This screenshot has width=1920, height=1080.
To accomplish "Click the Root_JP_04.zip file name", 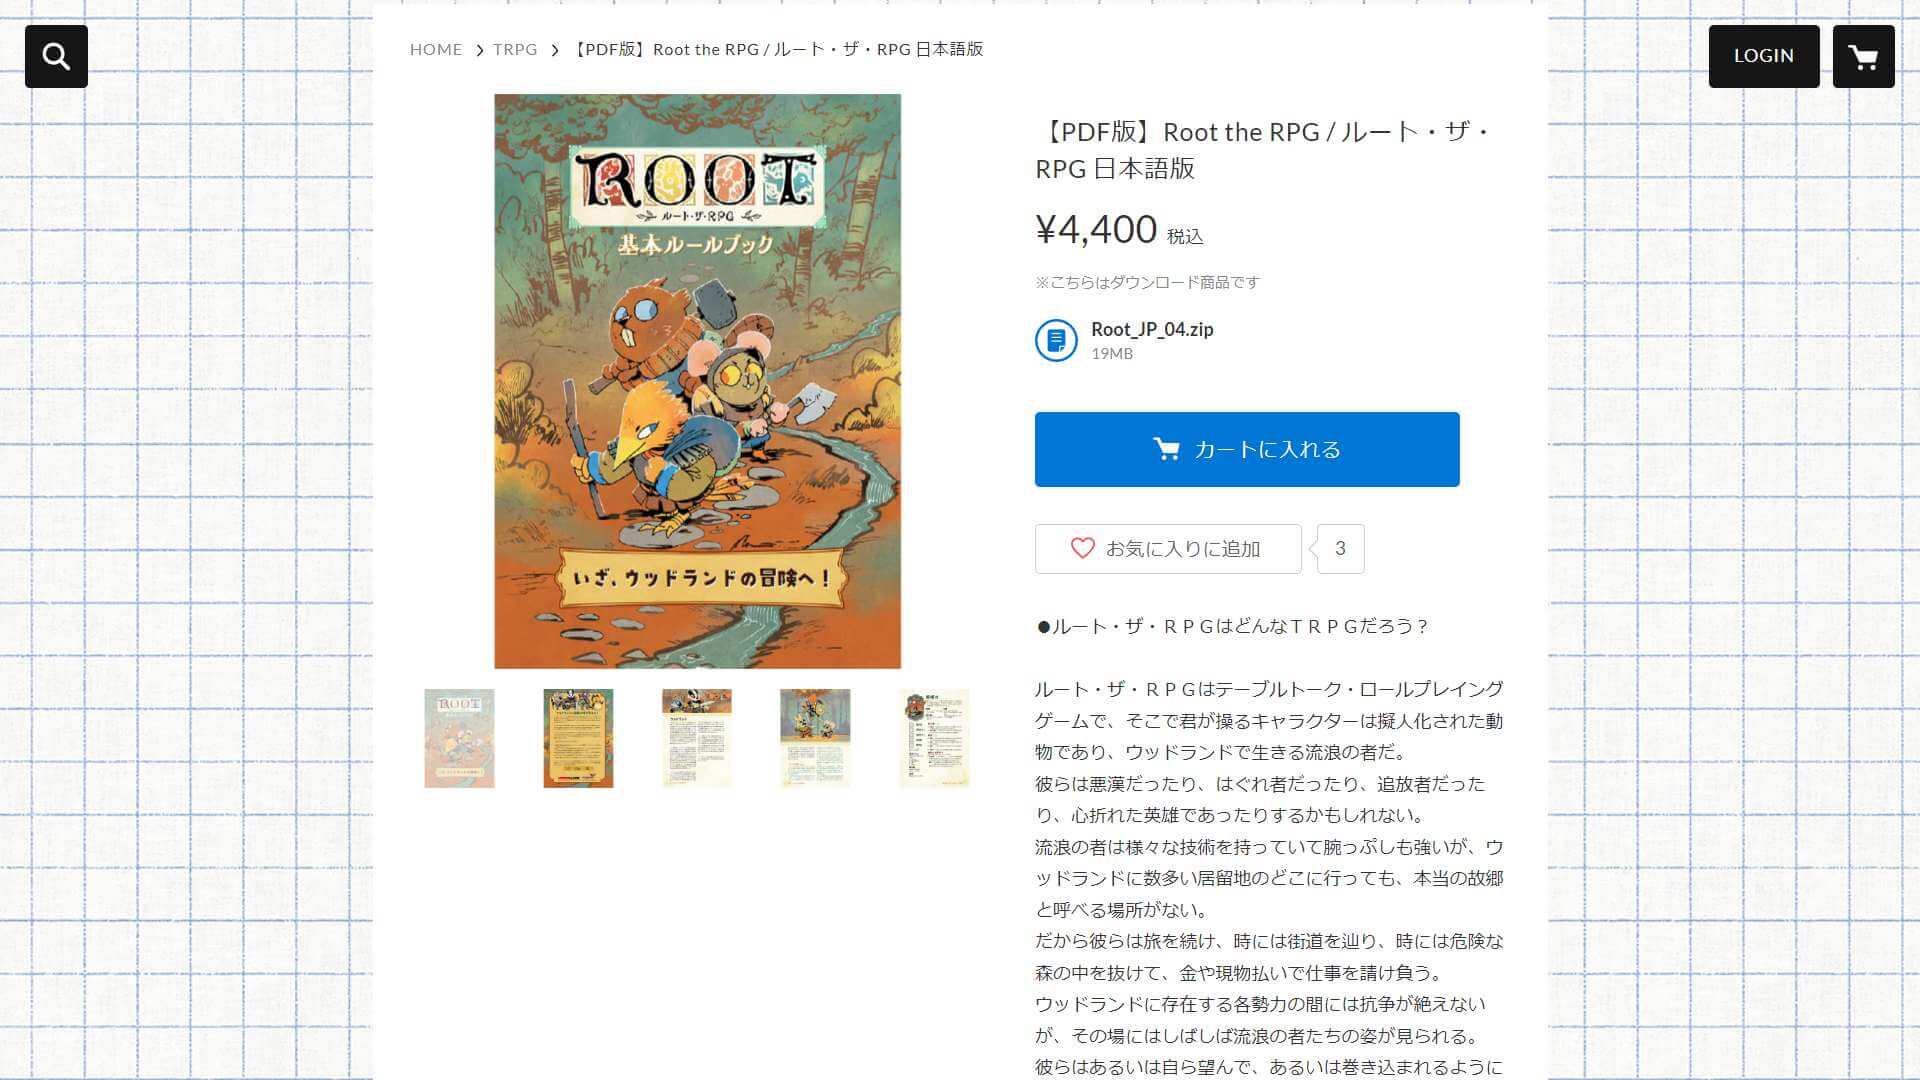I will pyautogui.click(x=1152, y=329).
